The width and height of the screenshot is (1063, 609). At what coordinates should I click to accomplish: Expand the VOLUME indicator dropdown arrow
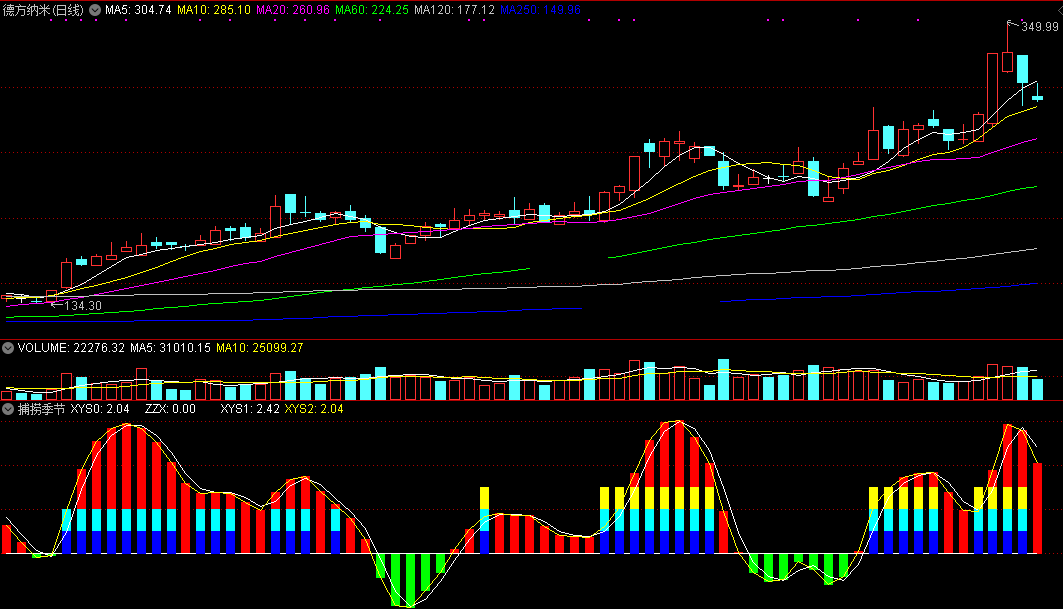pos(8,348)
